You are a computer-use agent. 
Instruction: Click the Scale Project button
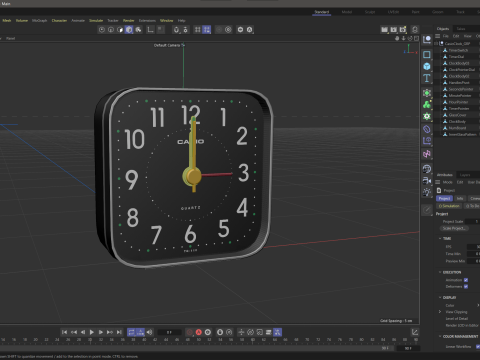pos(454,228)
